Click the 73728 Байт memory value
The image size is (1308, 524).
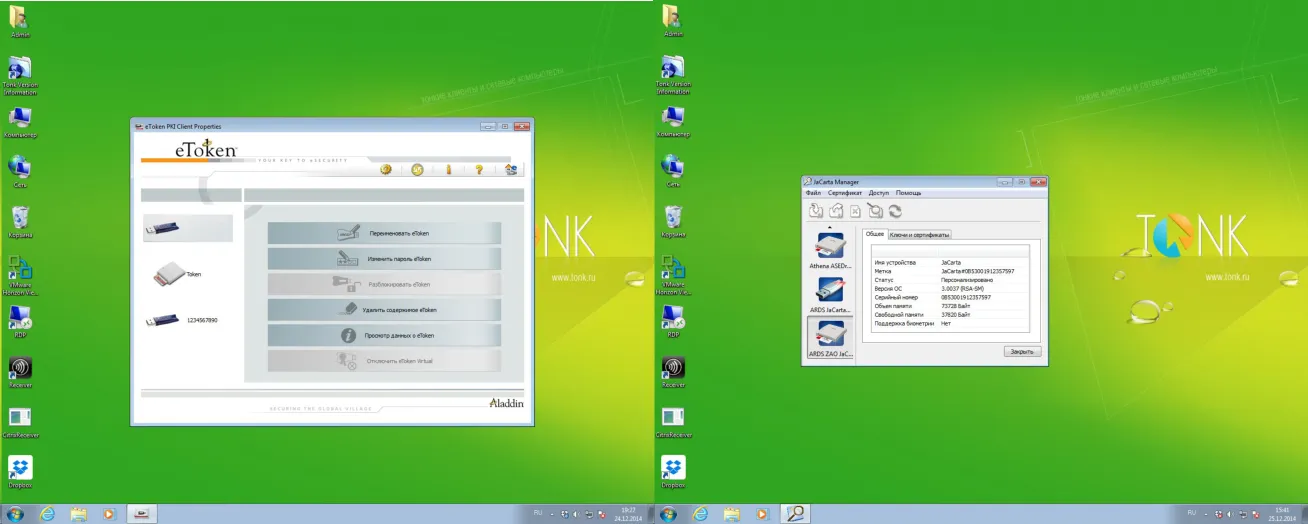955,306
